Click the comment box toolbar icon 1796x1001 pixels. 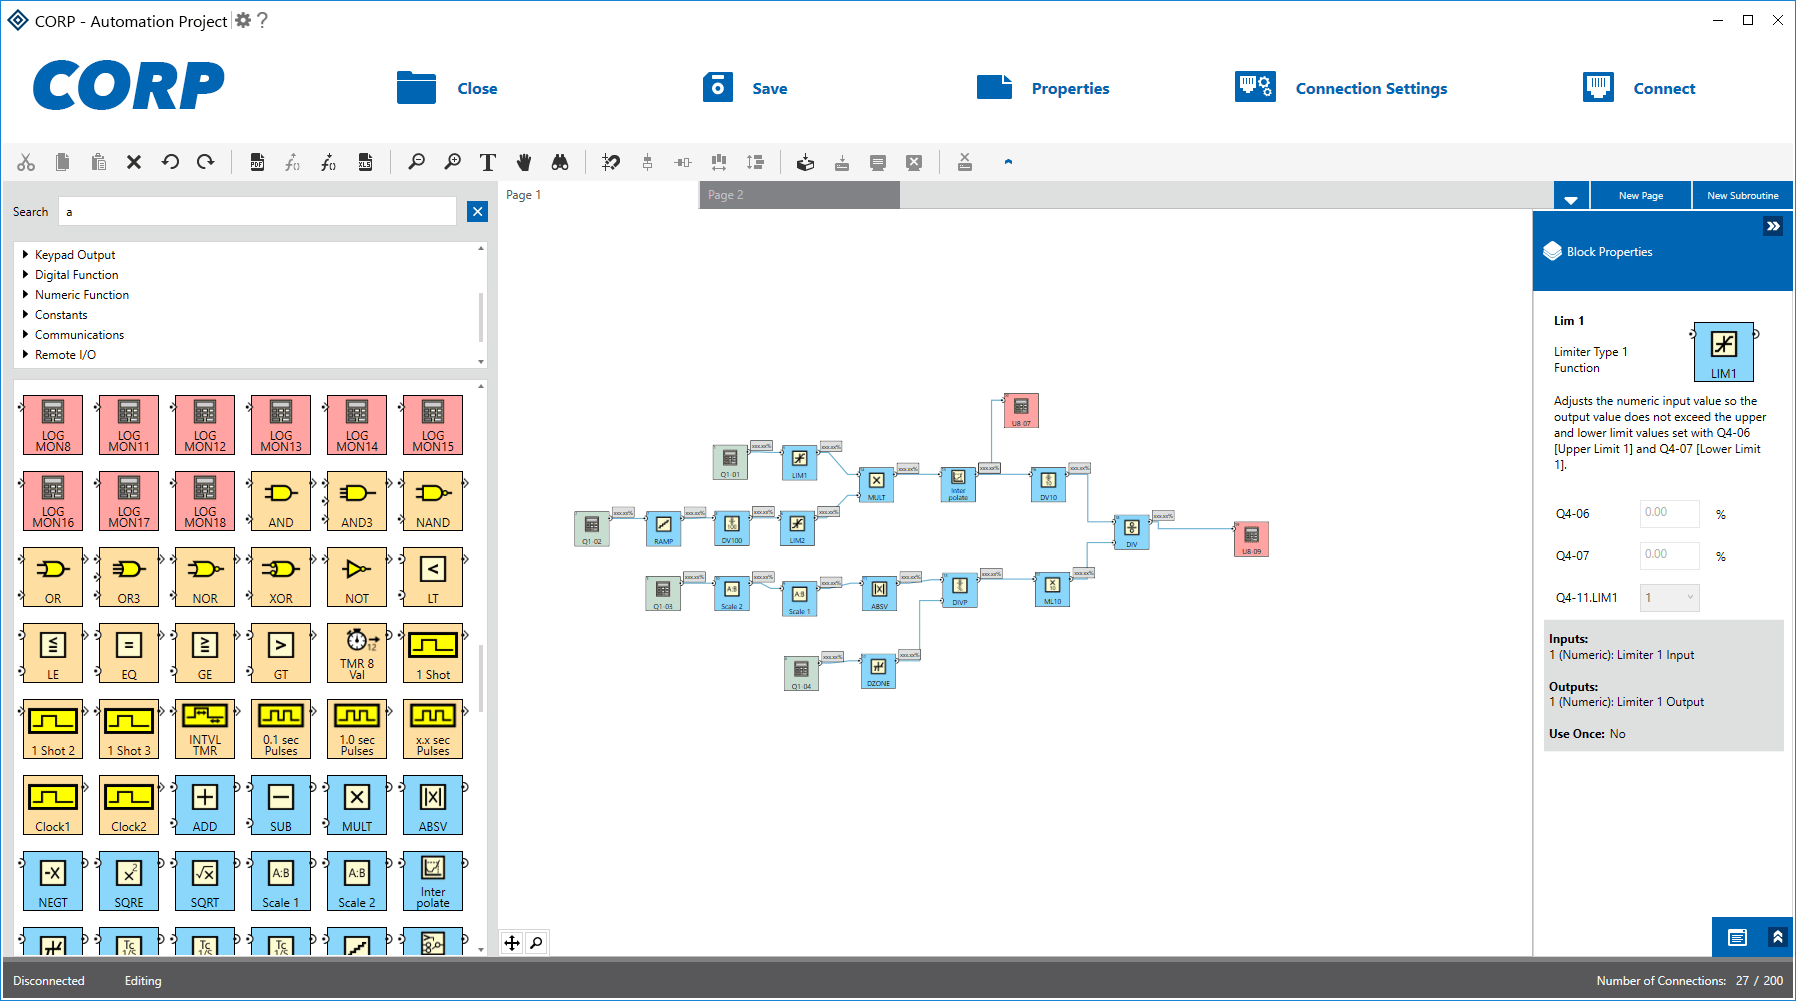(x=878, y=162)
